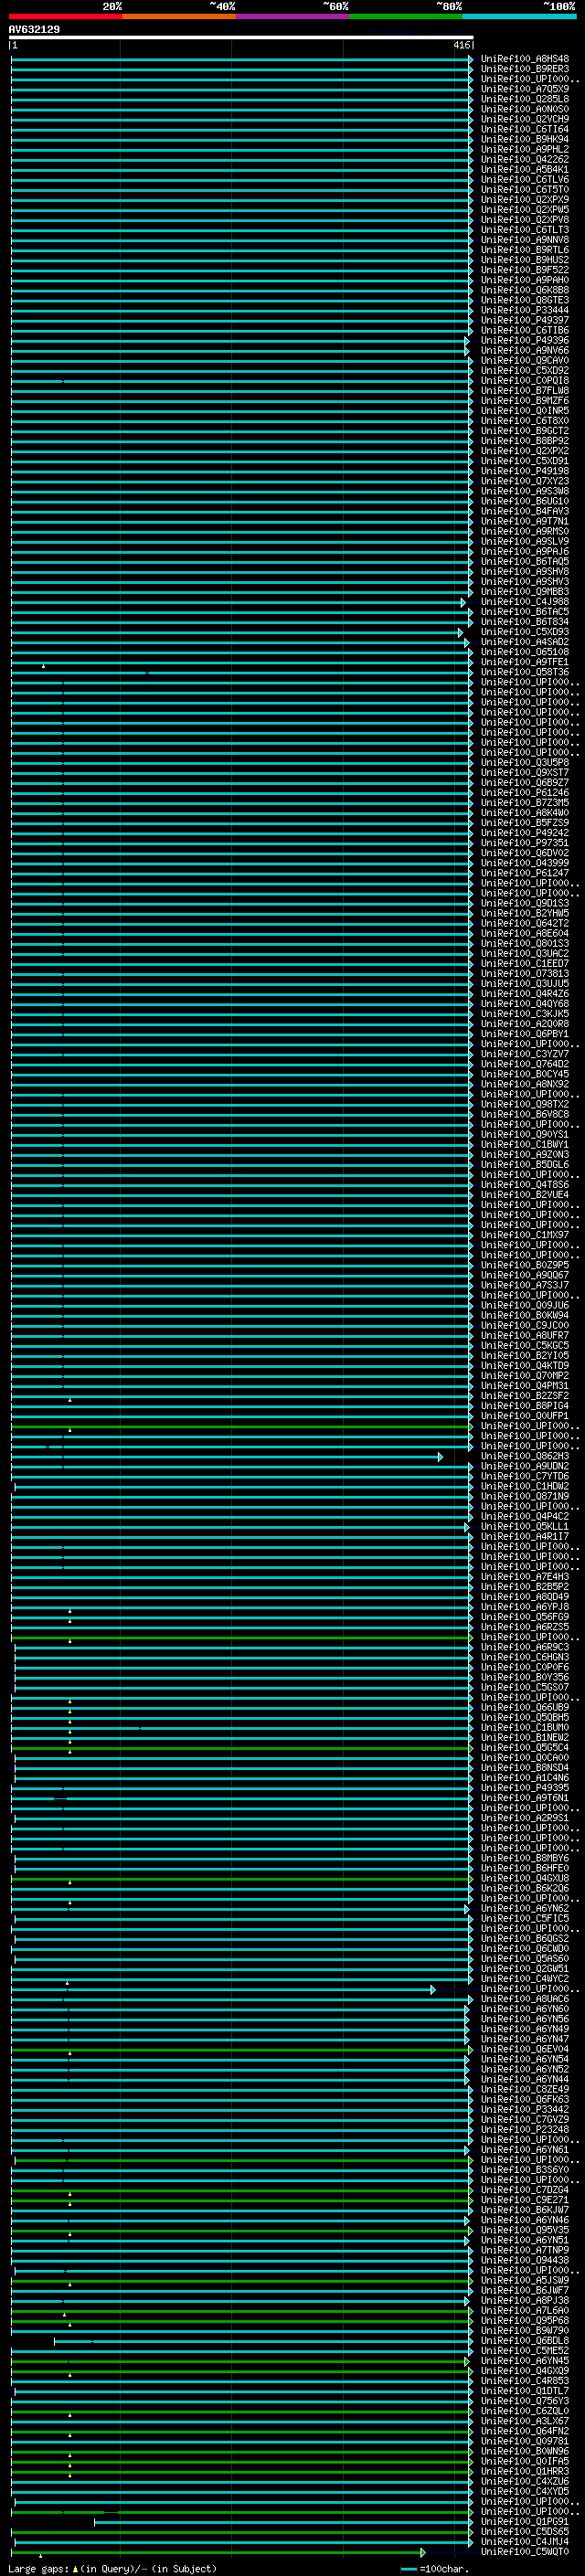
Task: Select label UniRef100_O65108
Action: tap(525, 652)
